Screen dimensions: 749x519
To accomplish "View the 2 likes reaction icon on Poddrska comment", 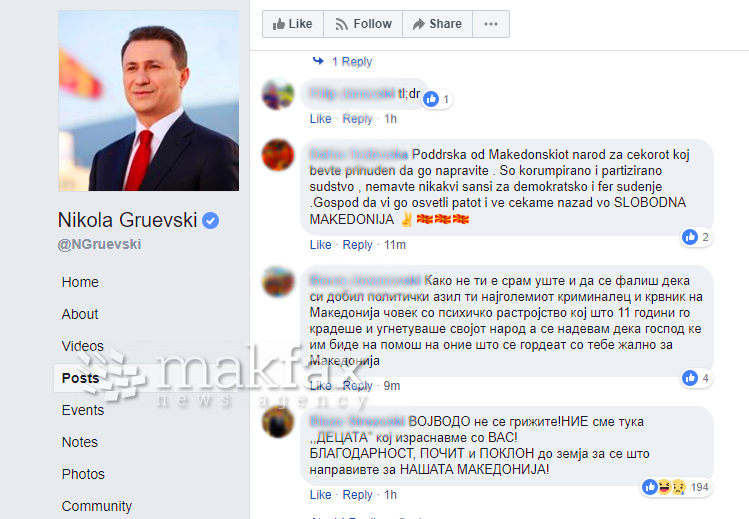I will pyautogui.click(x=690, y=237).
